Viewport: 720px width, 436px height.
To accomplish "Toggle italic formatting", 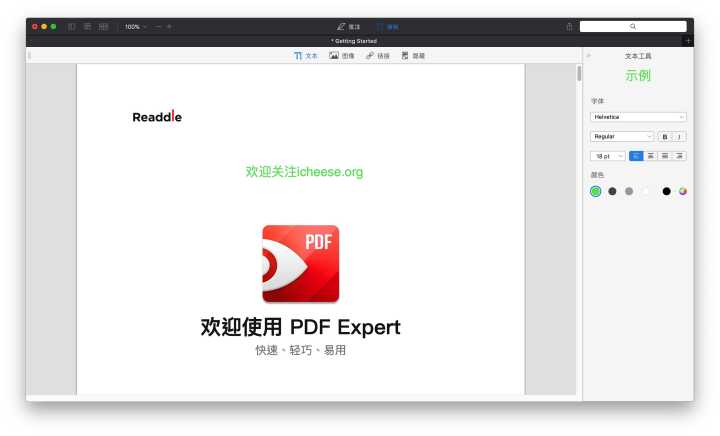I will click(x=679, y=136).
